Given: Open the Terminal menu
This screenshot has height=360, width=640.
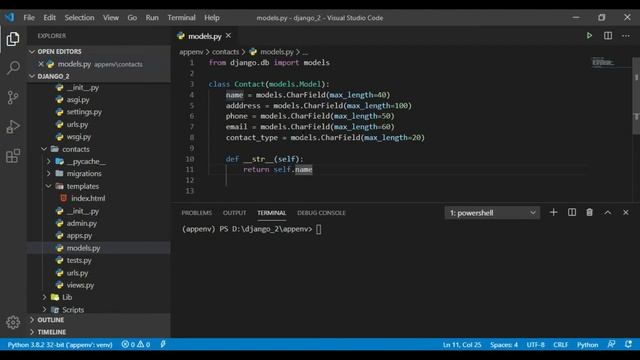Looking at the screenshot, I should point(181,18).
